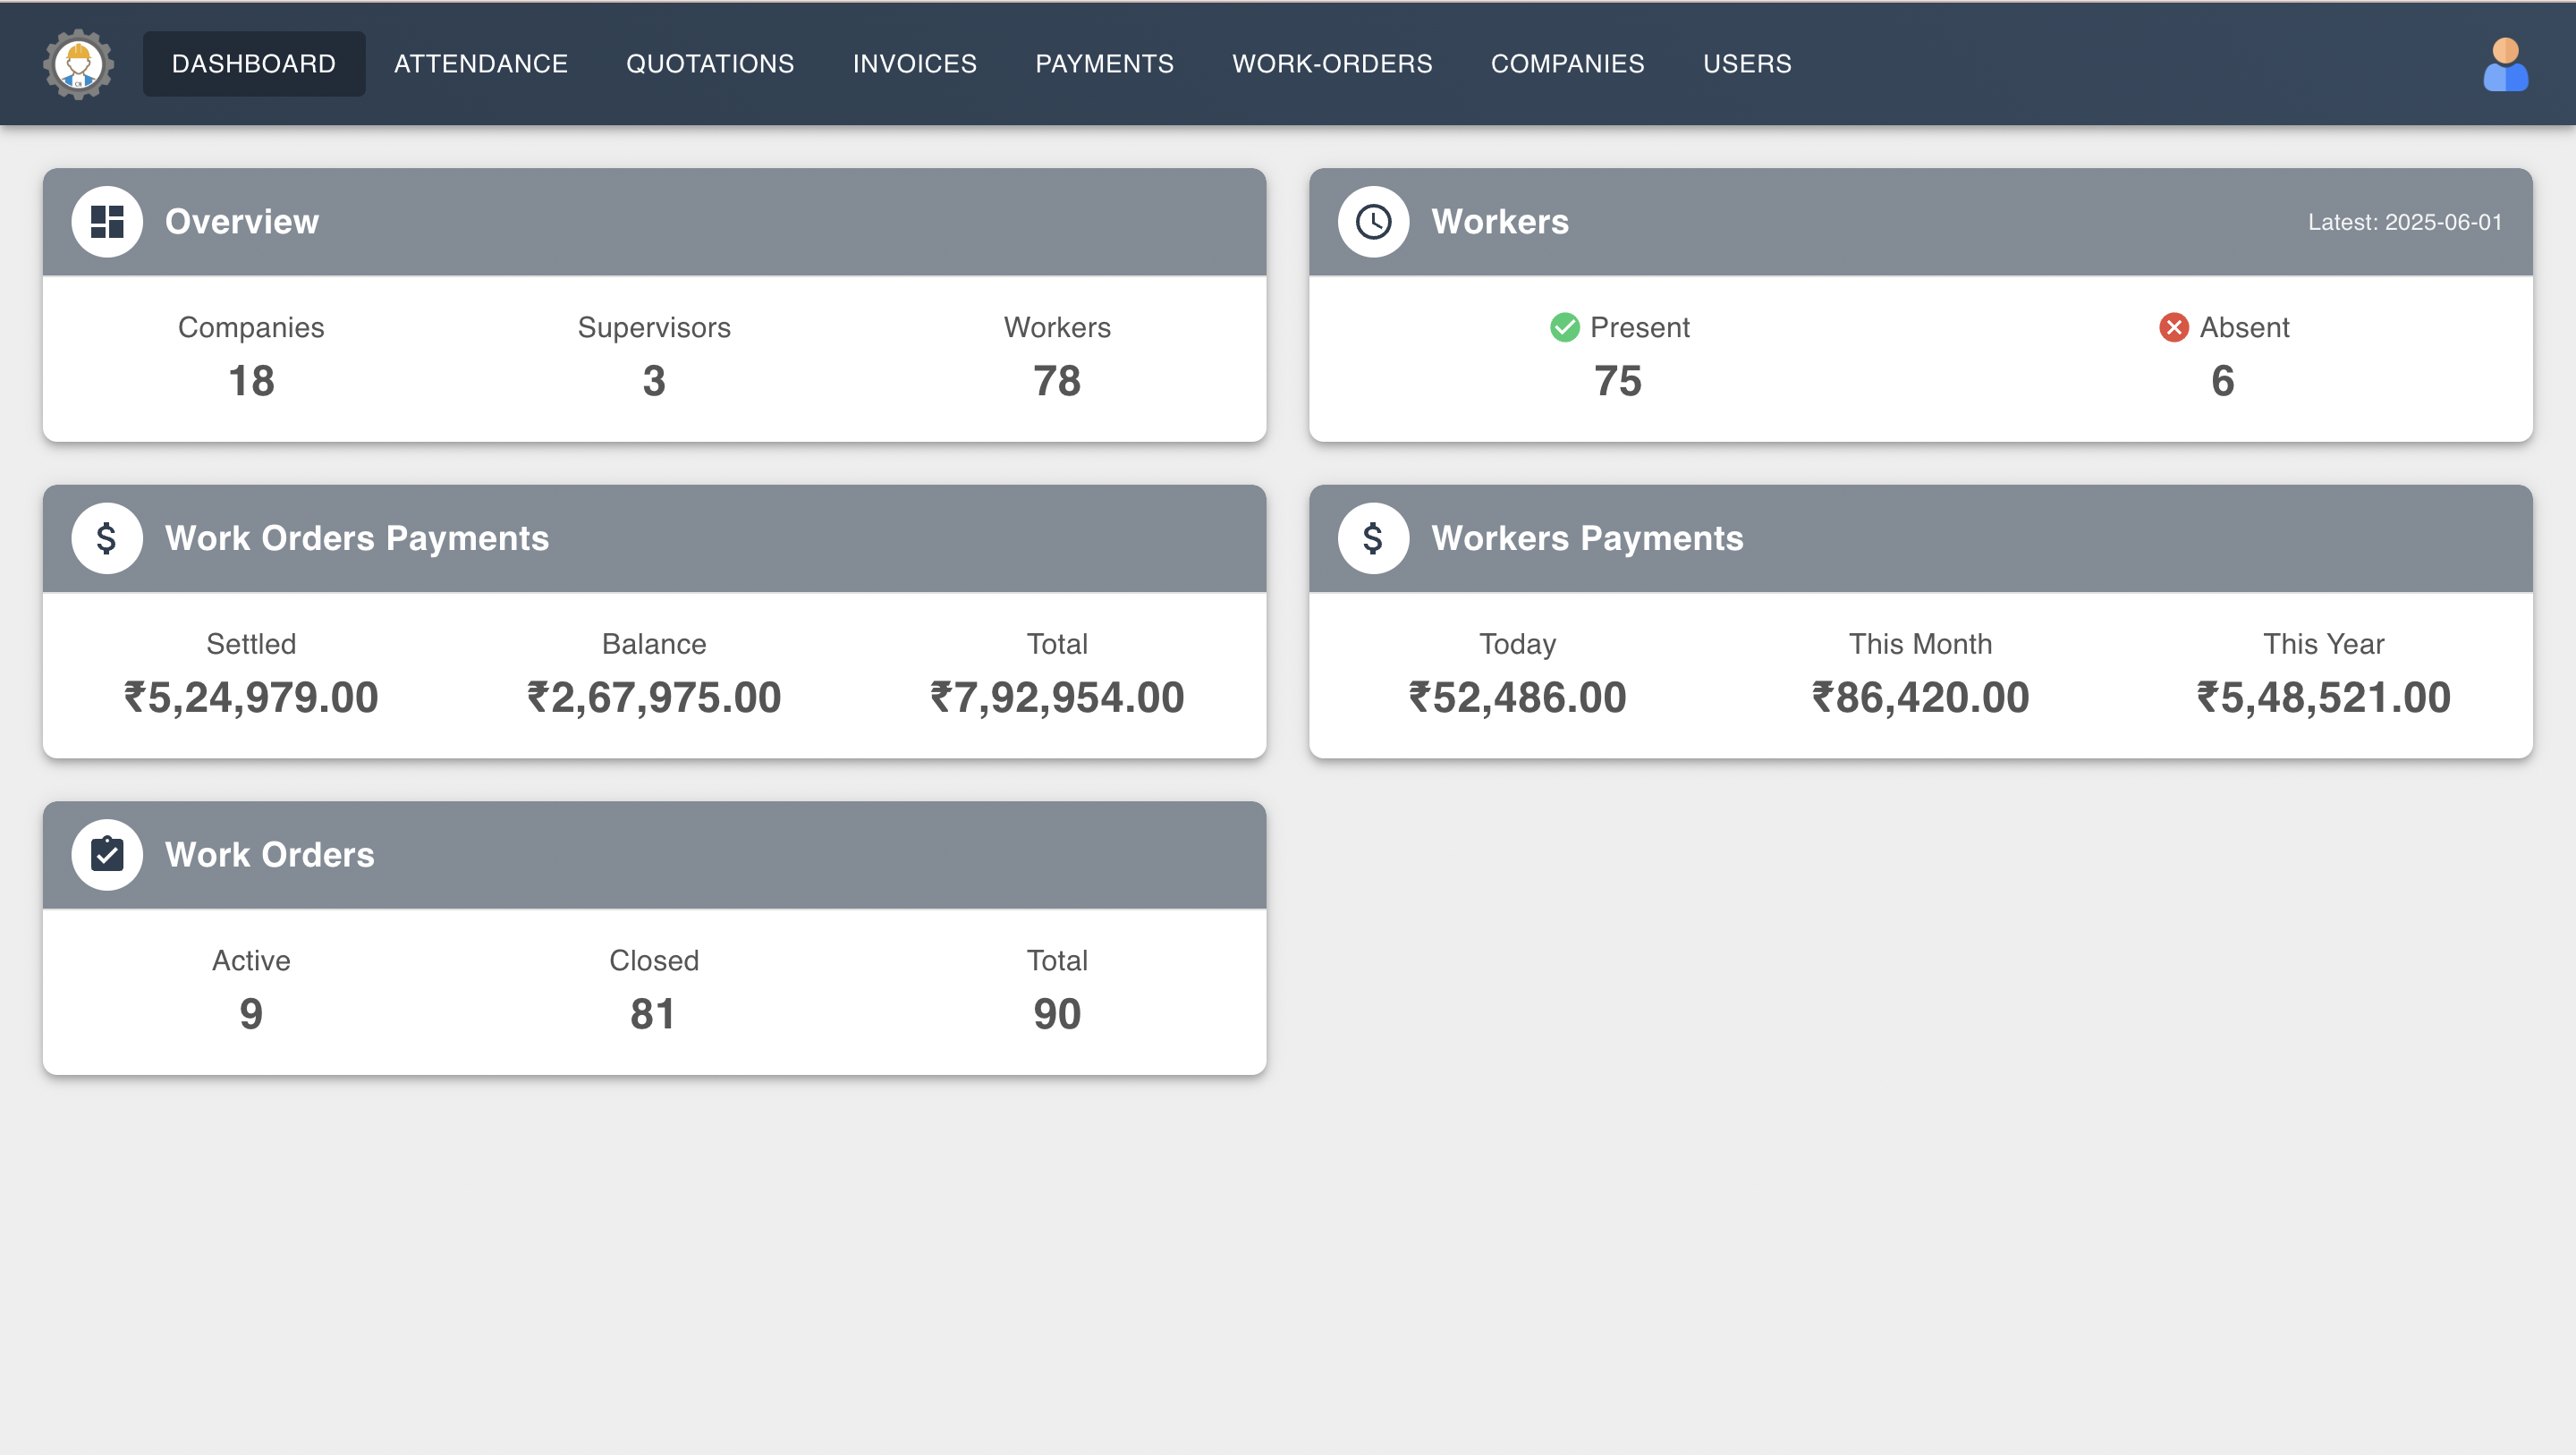The image size is (2576, 1455).
Task: Go to WORK-ORDERS
Action: (1332, 63)
